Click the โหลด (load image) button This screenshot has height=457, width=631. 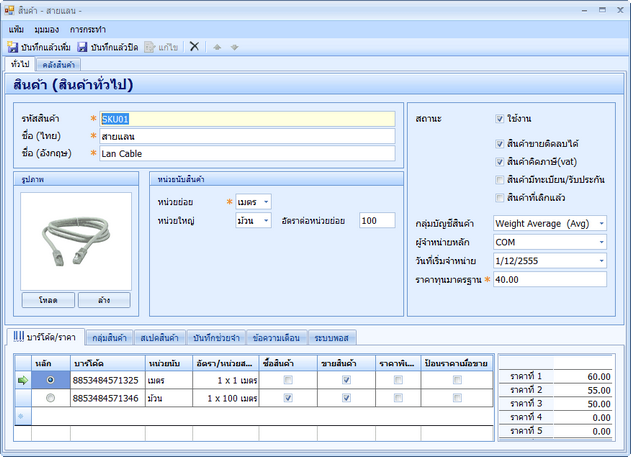48,300
